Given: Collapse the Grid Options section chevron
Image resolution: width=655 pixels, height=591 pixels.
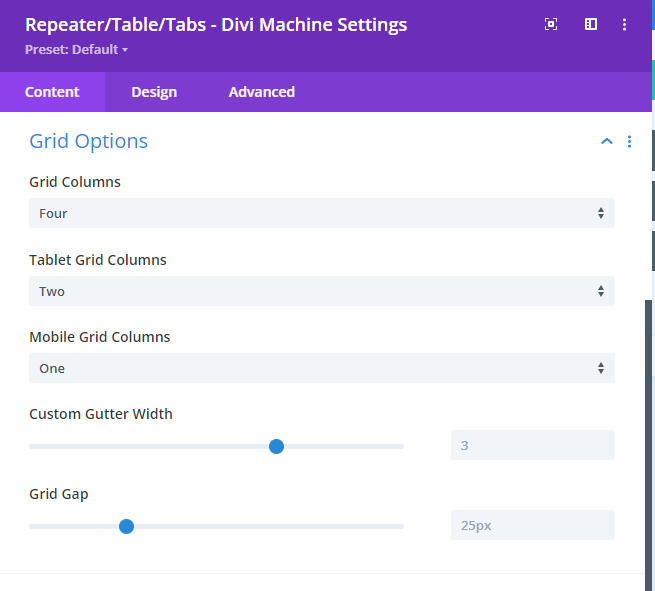Looking at the screenshot, I should click(x=606, y=142).
